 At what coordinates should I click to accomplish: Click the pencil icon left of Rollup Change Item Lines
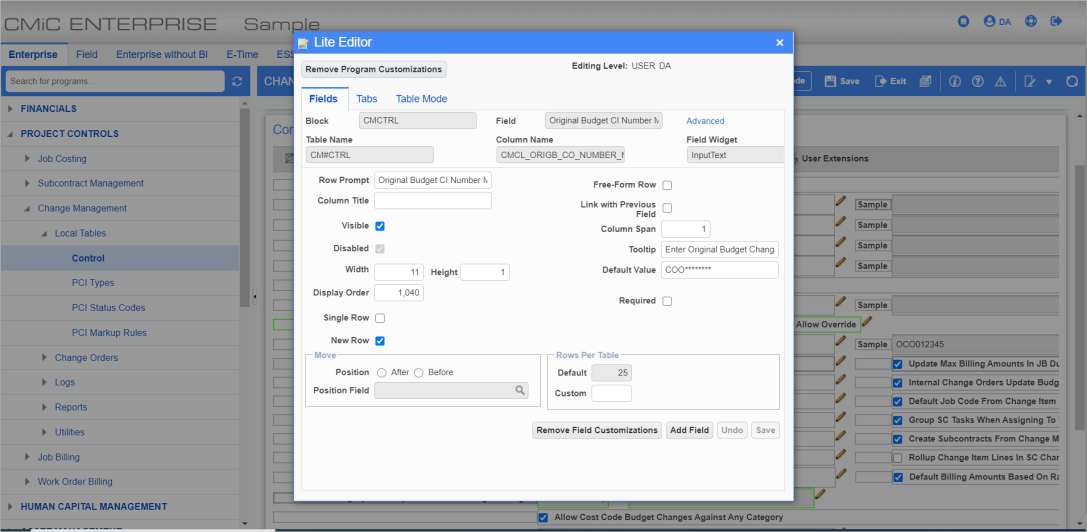coord(841,454)
